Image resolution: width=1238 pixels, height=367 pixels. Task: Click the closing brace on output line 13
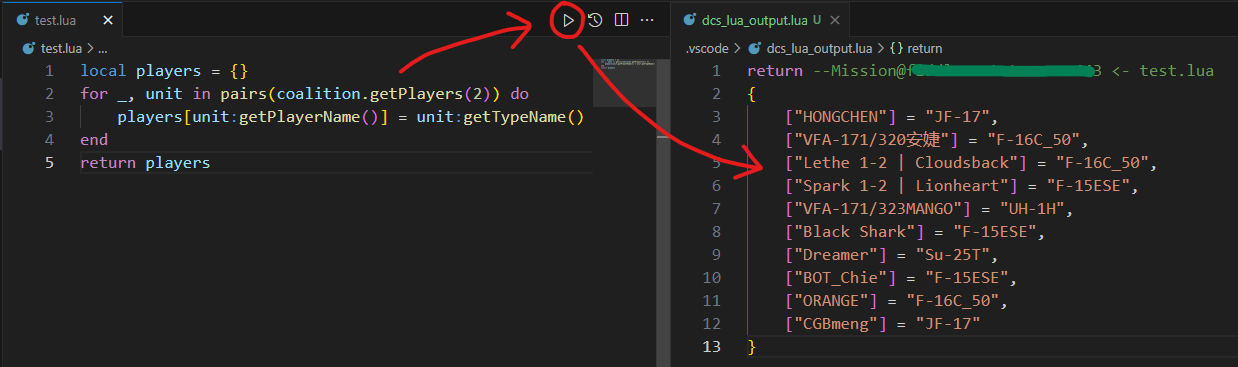click(752, 347)
